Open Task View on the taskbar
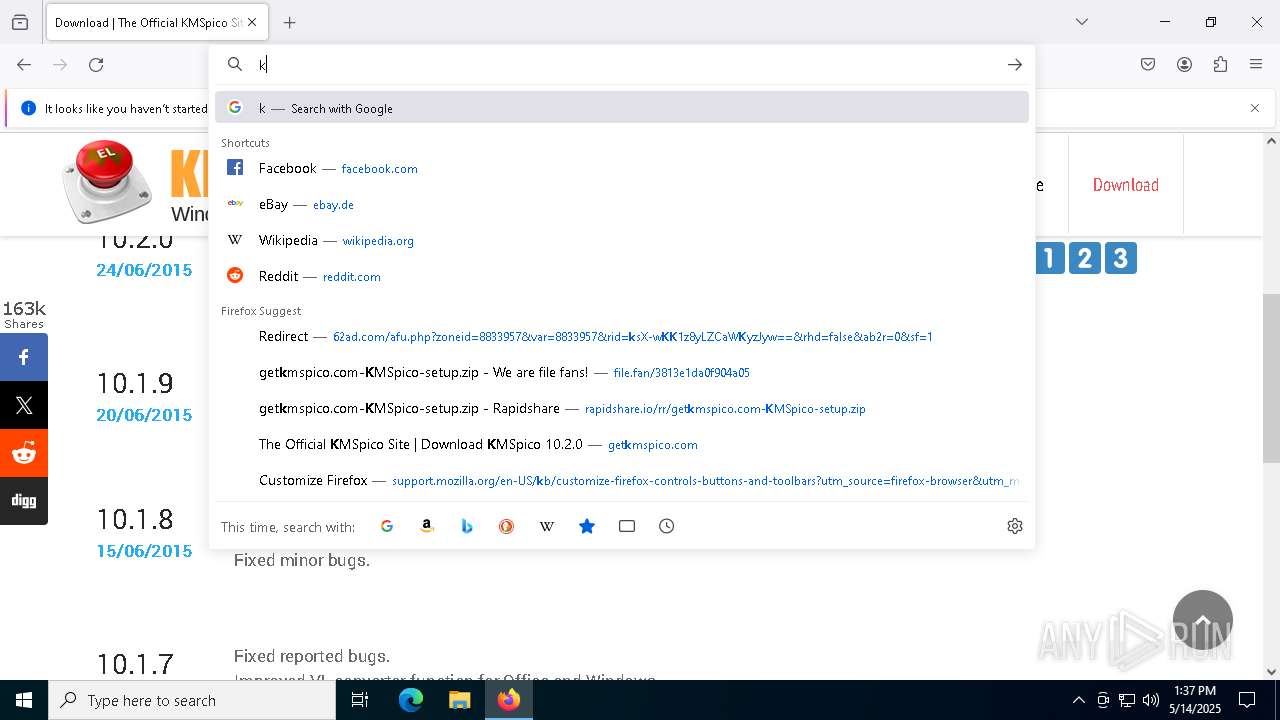Screen dimensions: 1280x720 tap(360, 700)
